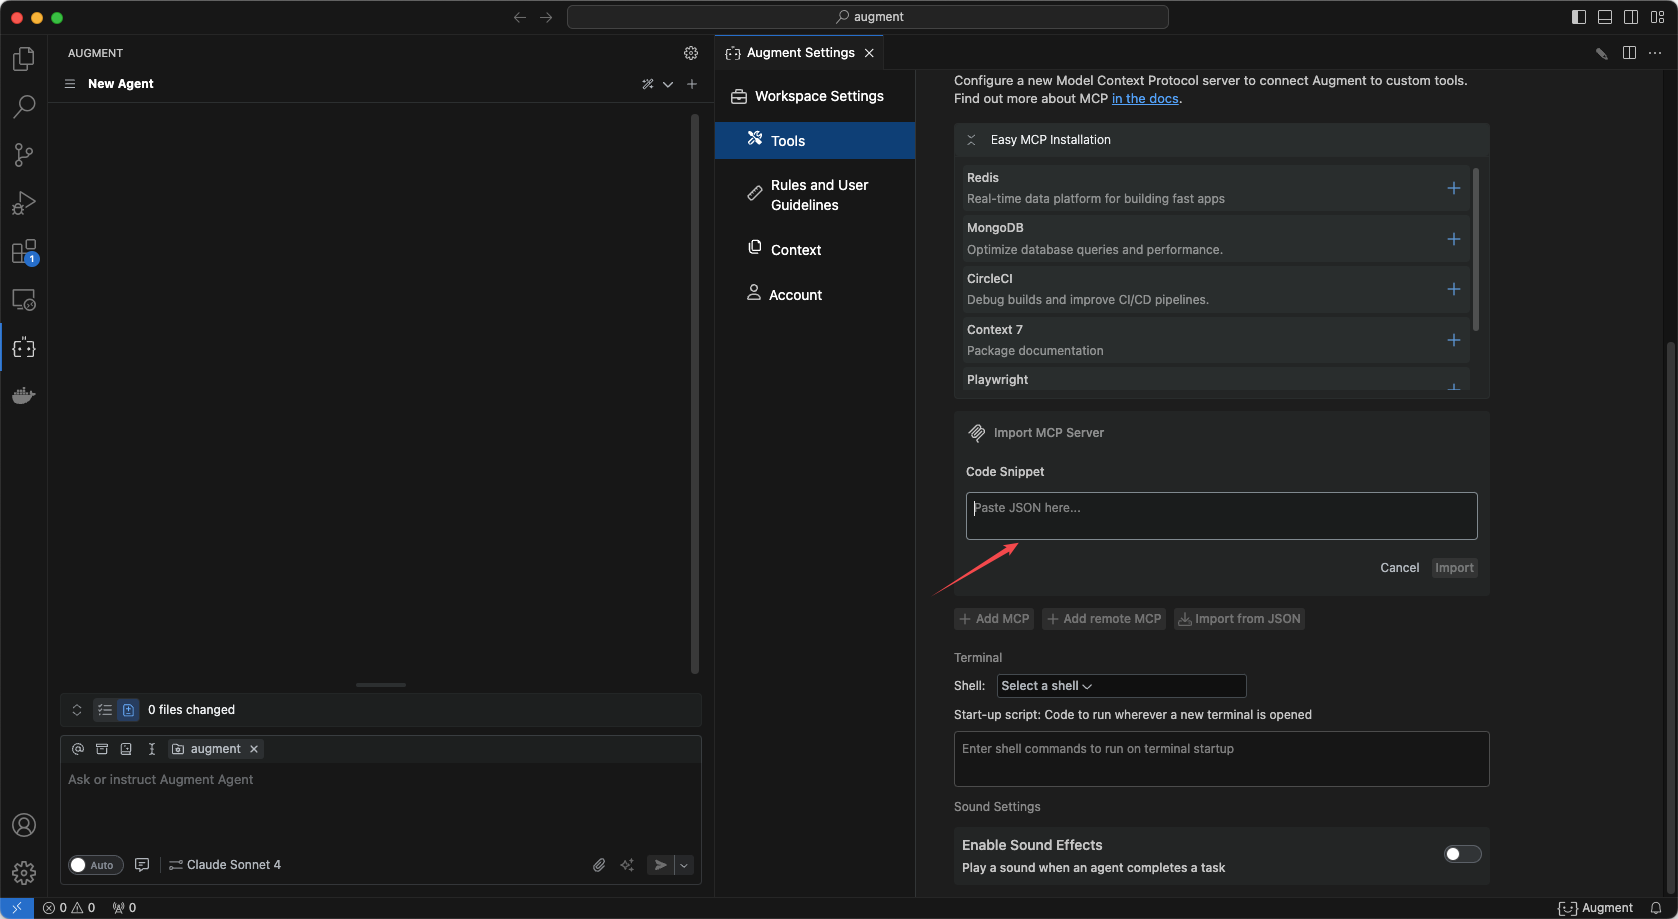This screenshot has height=919, width=1678.
Task: Click the attach file paperclip icon
Action: coord(599,865)
